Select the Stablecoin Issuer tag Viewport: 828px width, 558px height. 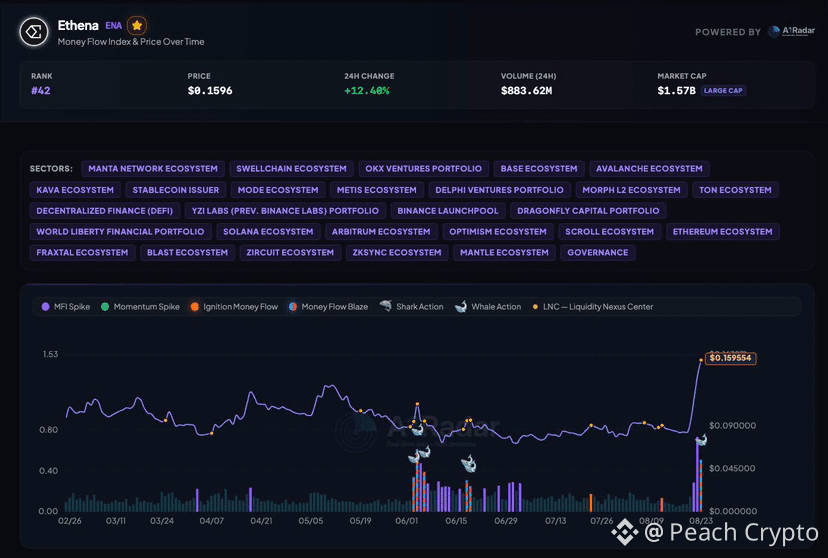tap(176, 190)
